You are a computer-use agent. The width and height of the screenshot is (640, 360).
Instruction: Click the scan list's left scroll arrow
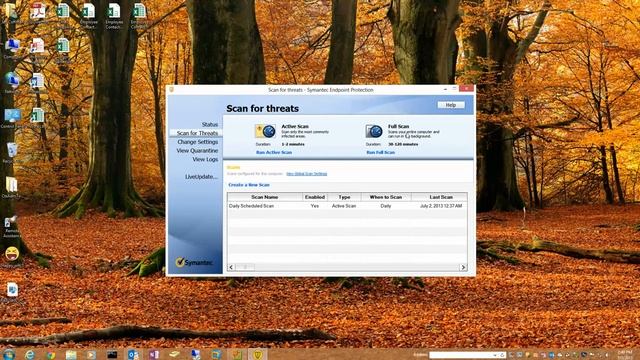pyautogui.click(x=231, y=267)
